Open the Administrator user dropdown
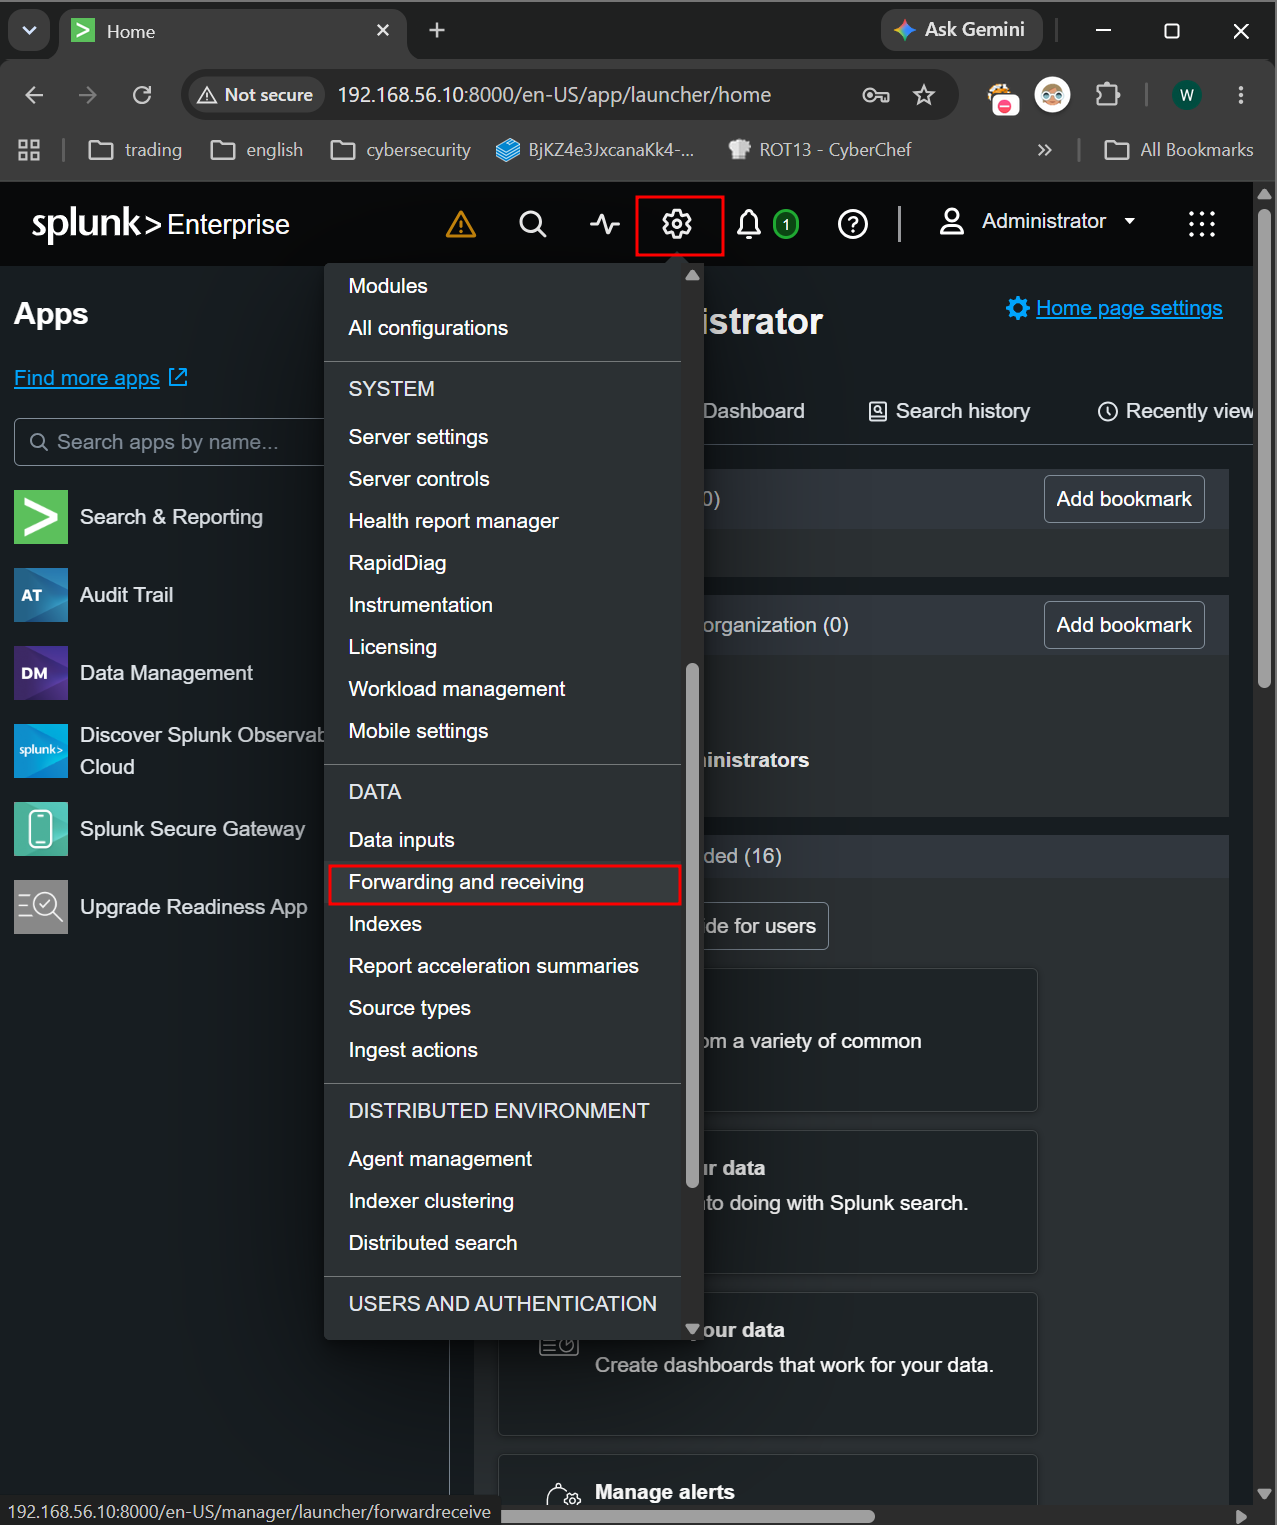Viewport: 1277px width, 1525px height. coord(1038,222)
